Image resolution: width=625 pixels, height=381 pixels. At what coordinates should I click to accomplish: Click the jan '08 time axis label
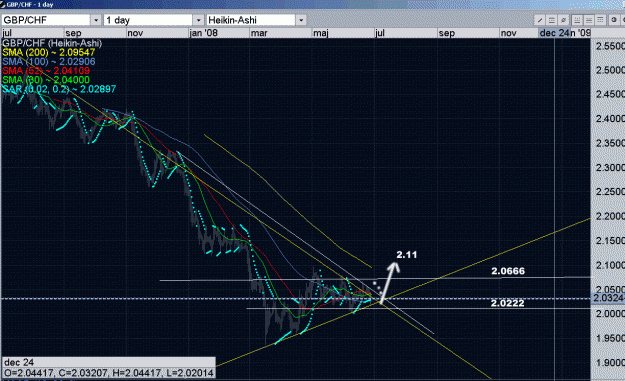(x=204, y=33)
